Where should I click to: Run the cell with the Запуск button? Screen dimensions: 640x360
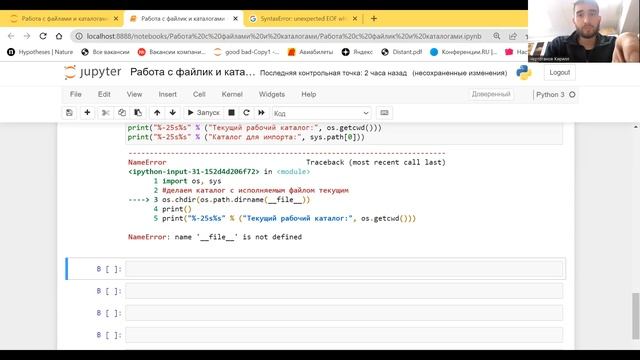(x=203, y=113)
